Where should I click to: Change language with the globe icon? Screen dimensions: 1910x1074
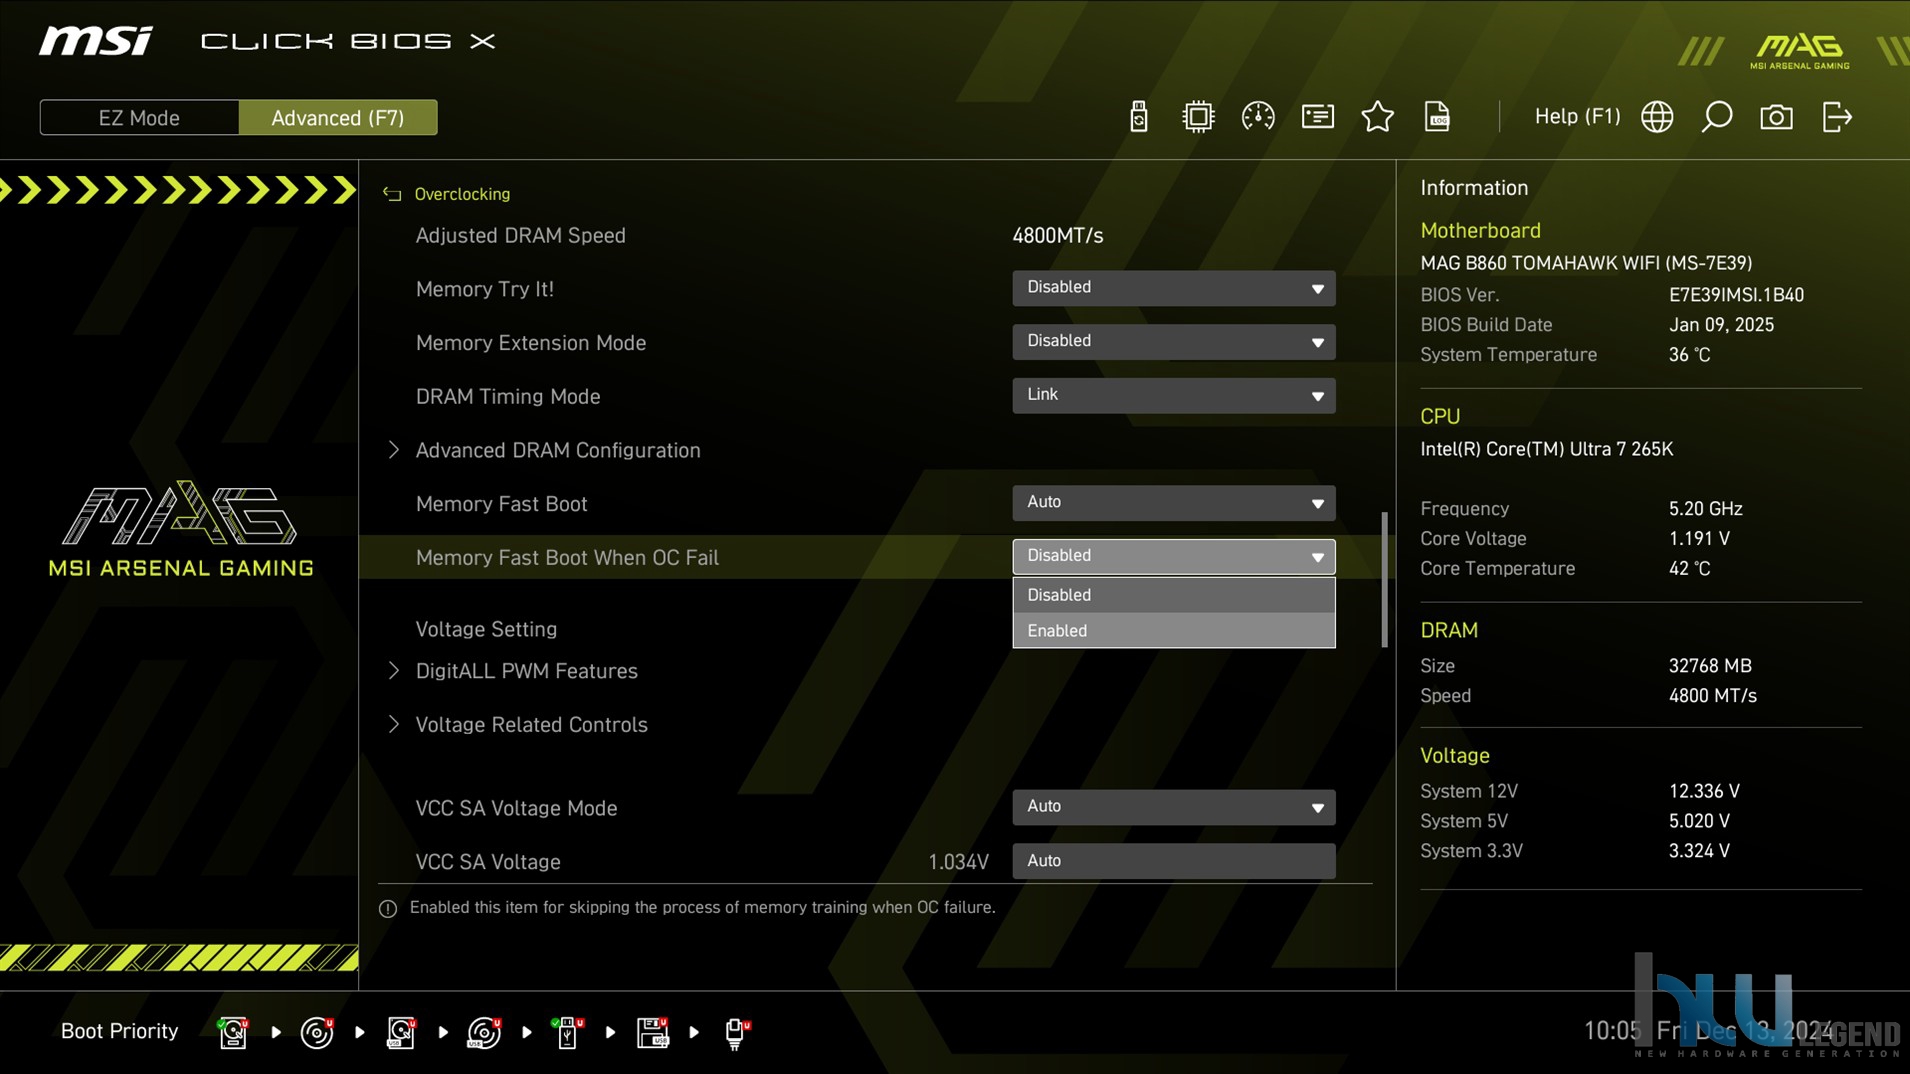point(1657,117)
